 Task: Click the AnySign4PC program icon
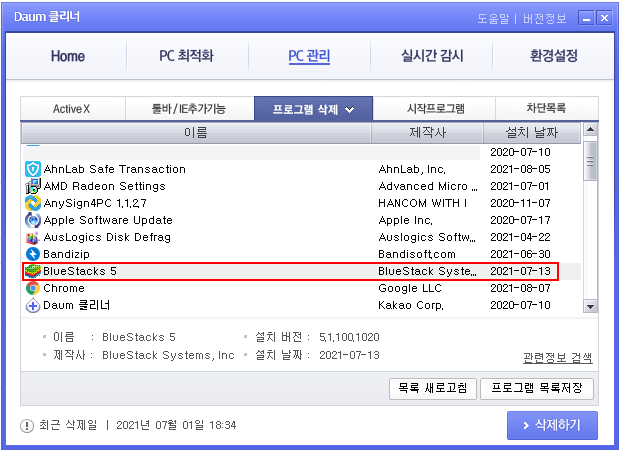[x=32, y=203]
